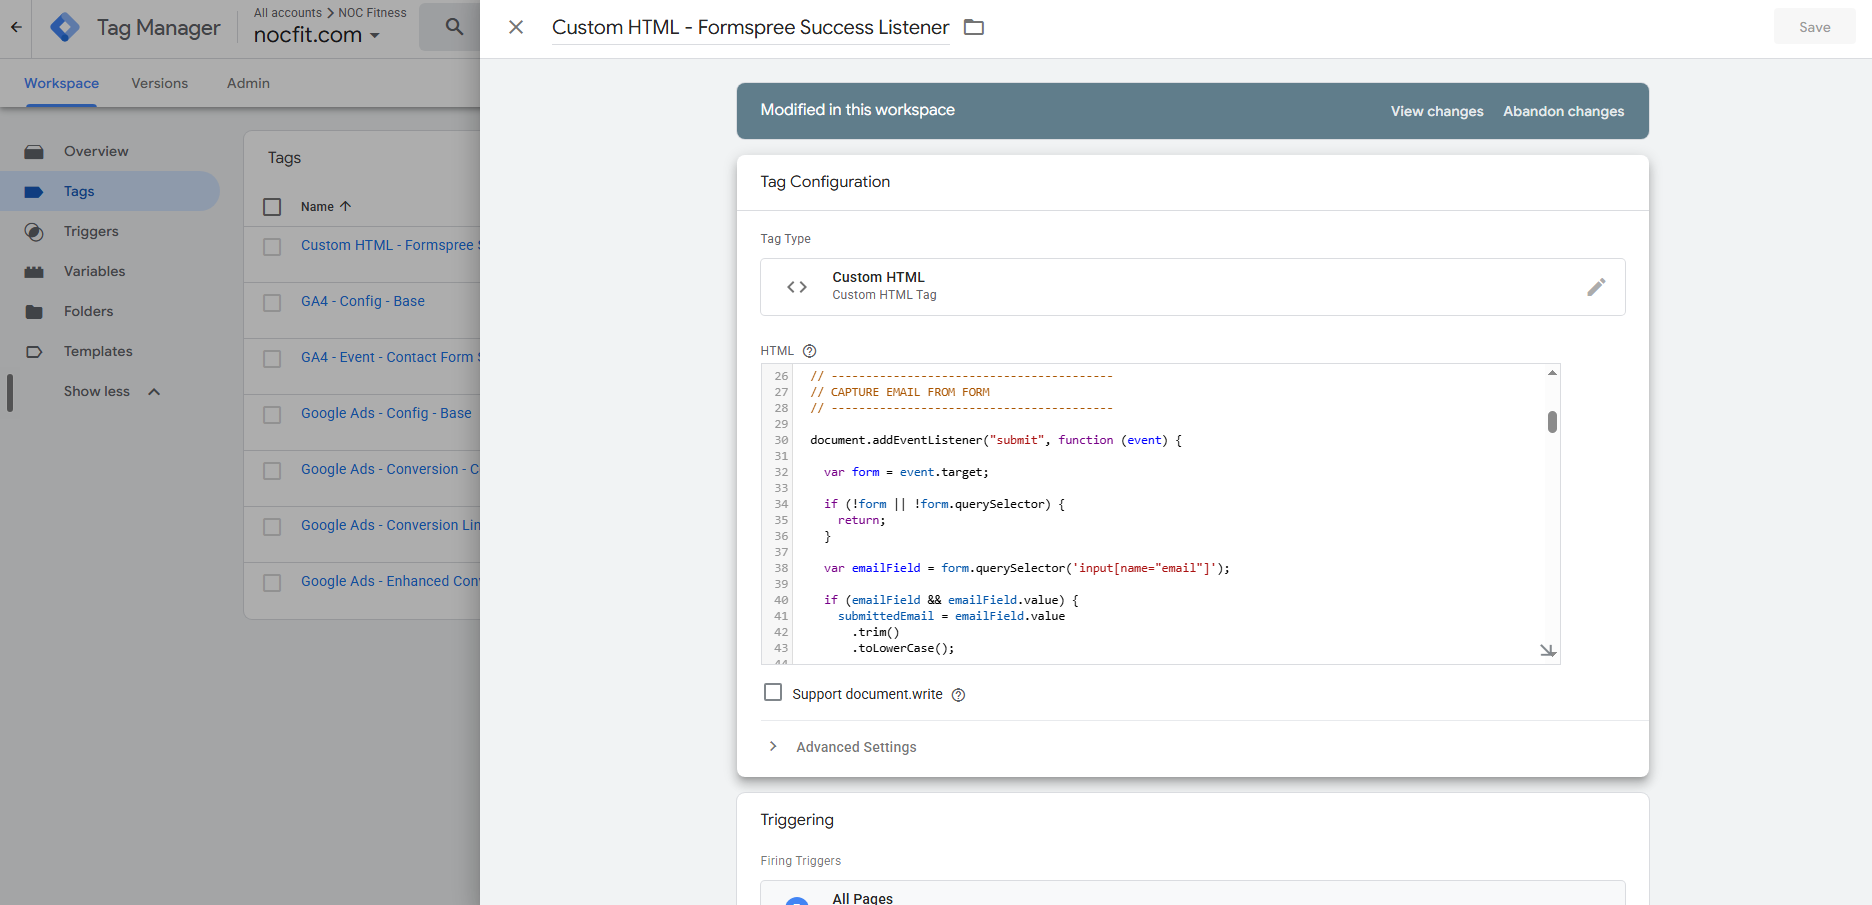Click the code editor vertical scrollbar thumb
Screen dimensions: 1872x905
(1552, 422)
